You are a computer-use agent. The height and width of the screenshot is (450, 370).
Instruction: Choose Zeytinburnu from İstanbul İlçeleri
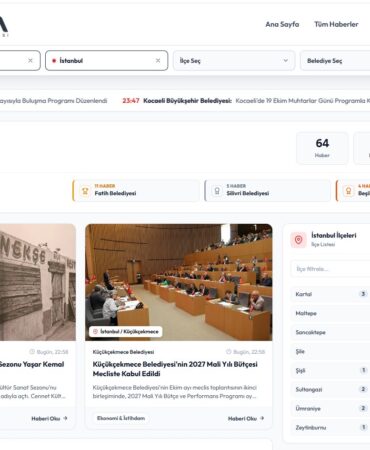pyautogui.click(x=330, y=427)
